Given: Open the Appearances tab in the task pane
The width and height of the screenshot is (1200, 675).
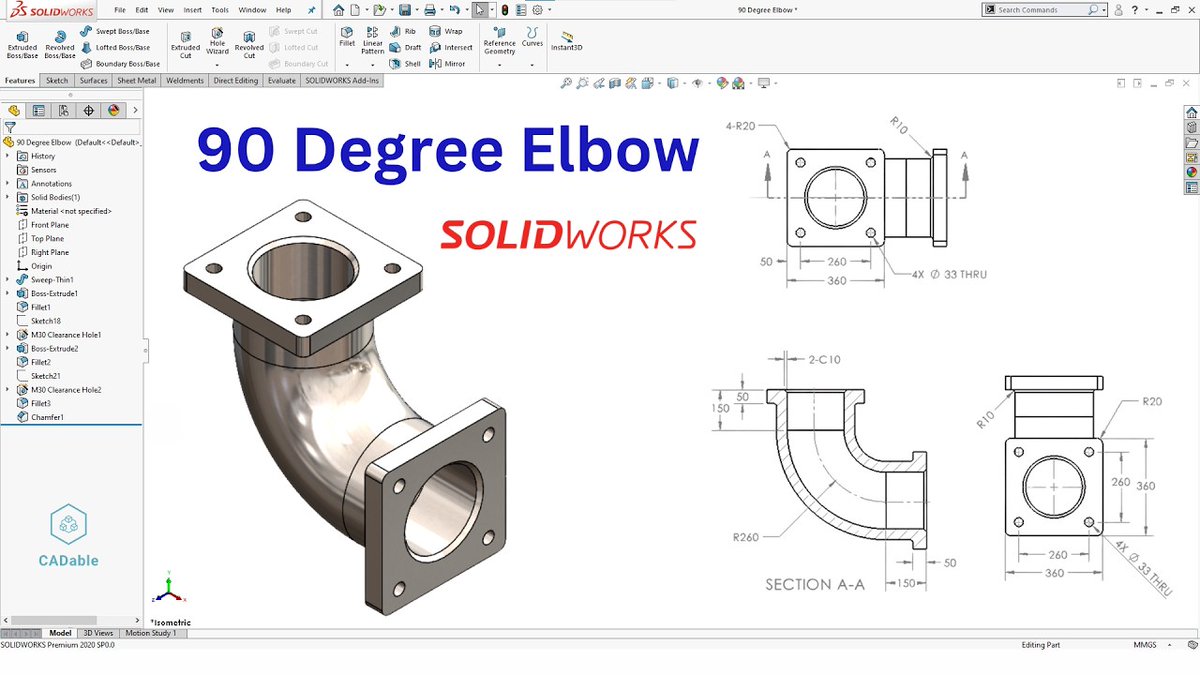Looking at the screenshot, I should point(1191,172).
